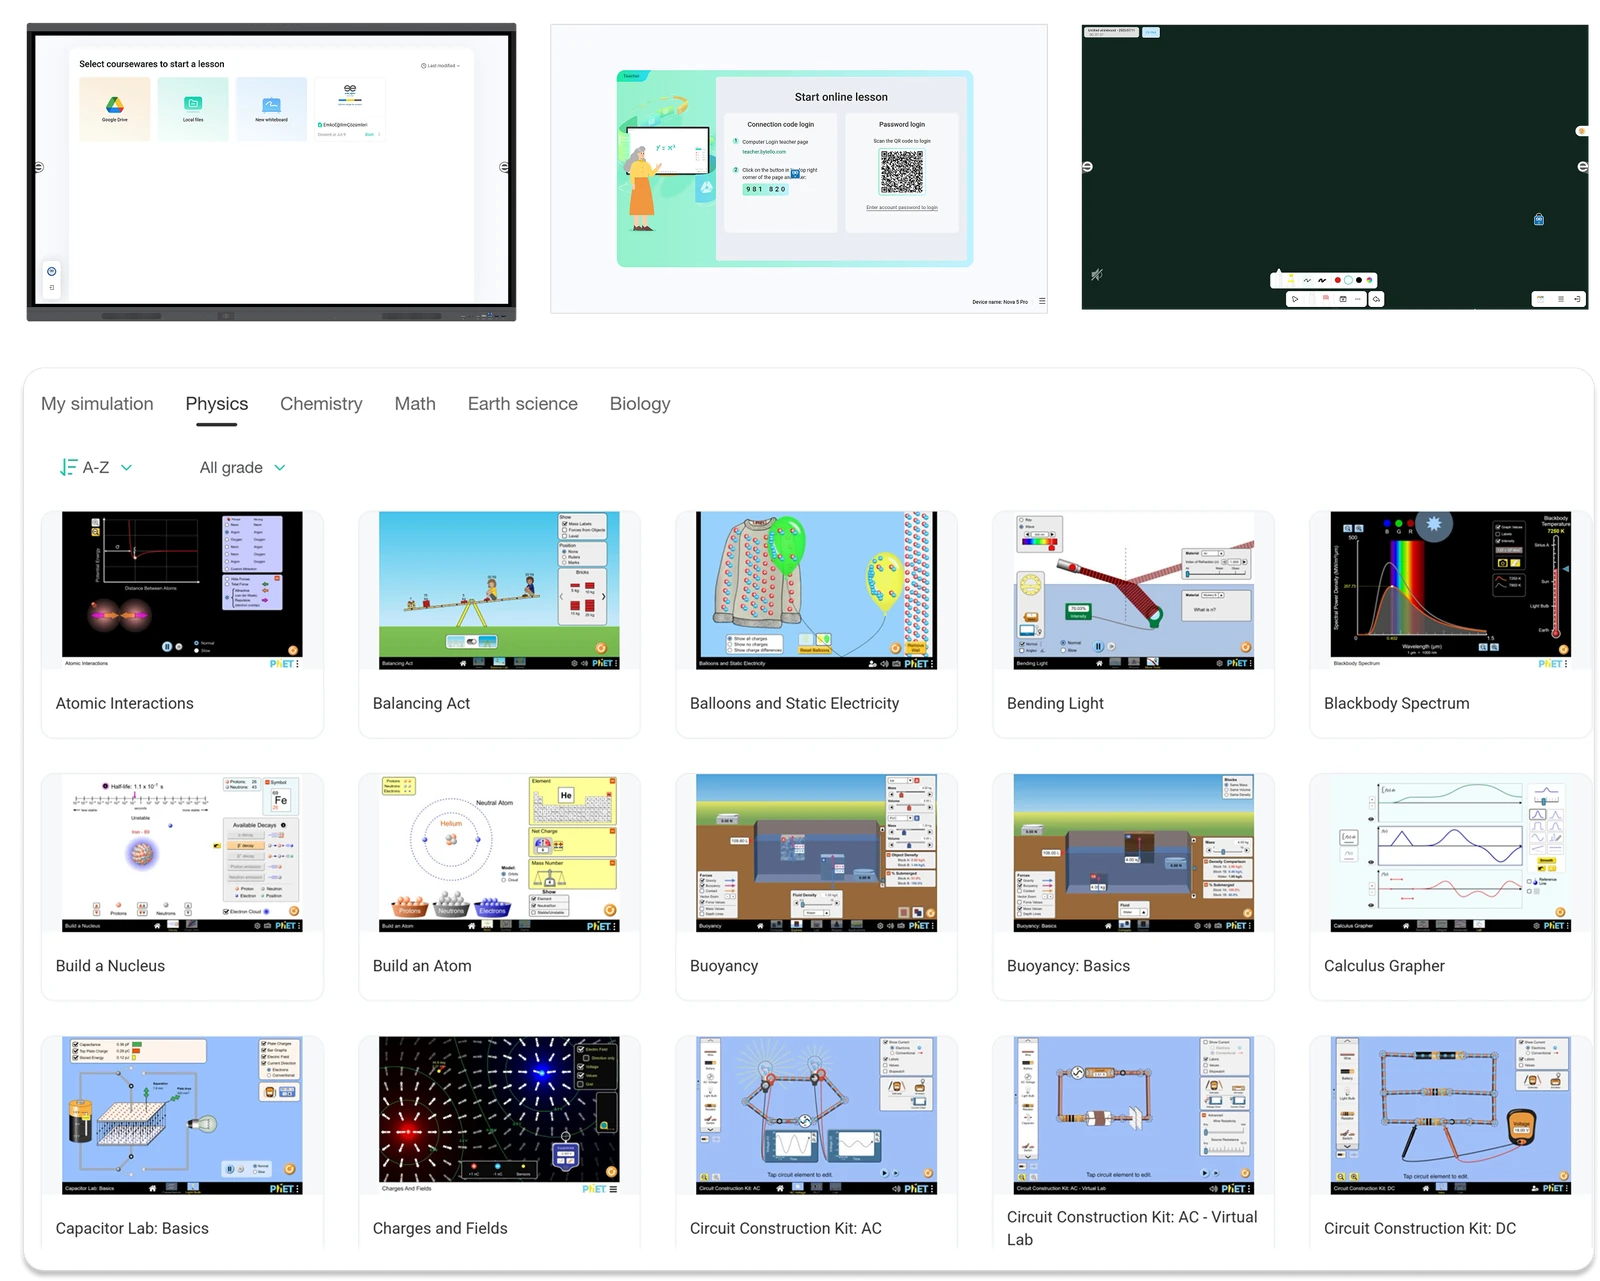Click the exit icon in whiteboard toolbar
The image size is (1600, 1281).
[x=1577, y=299]
